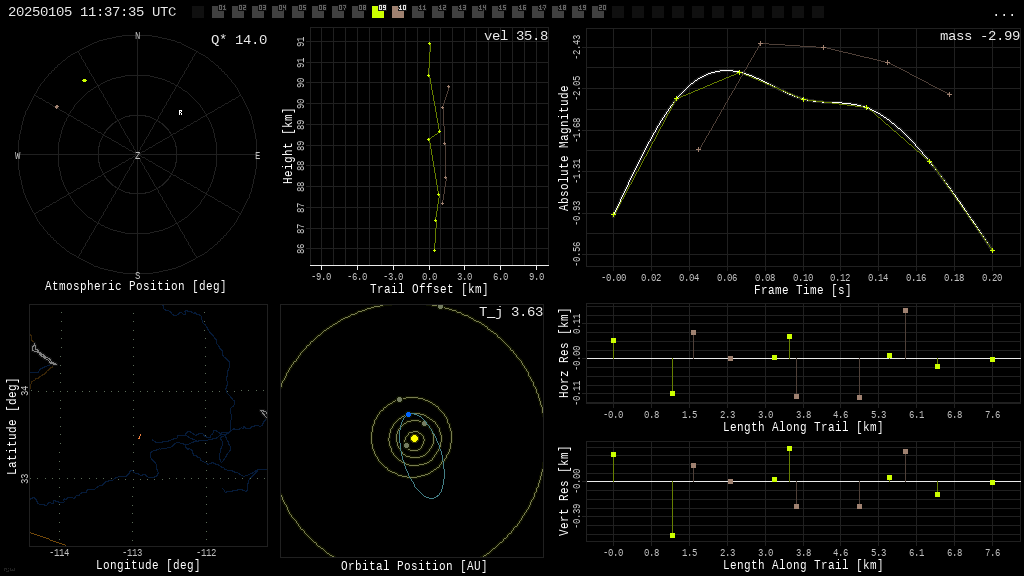Click the Q* 14.0 value
This screenshot has width=1024, height=576.
239,40
